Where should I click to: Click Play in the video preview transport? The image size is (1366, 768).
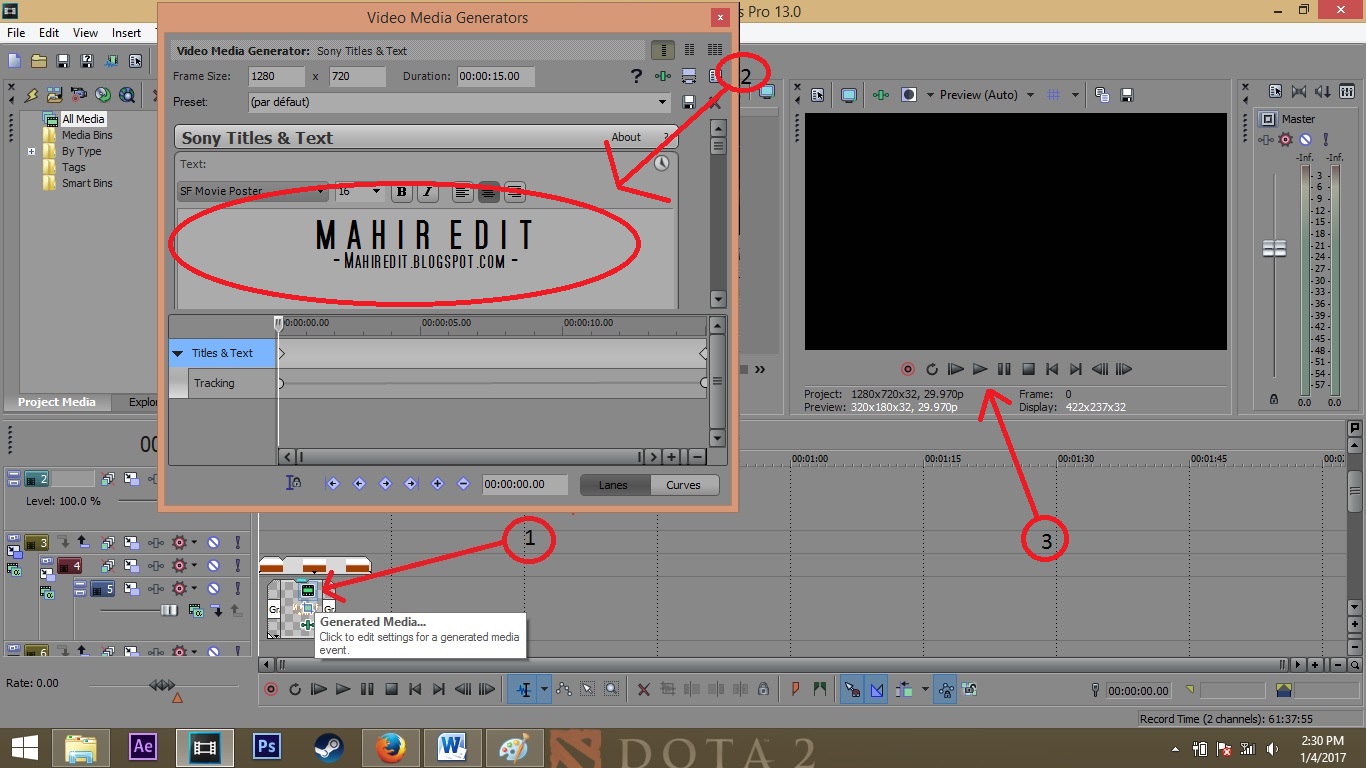coord(980,369)
